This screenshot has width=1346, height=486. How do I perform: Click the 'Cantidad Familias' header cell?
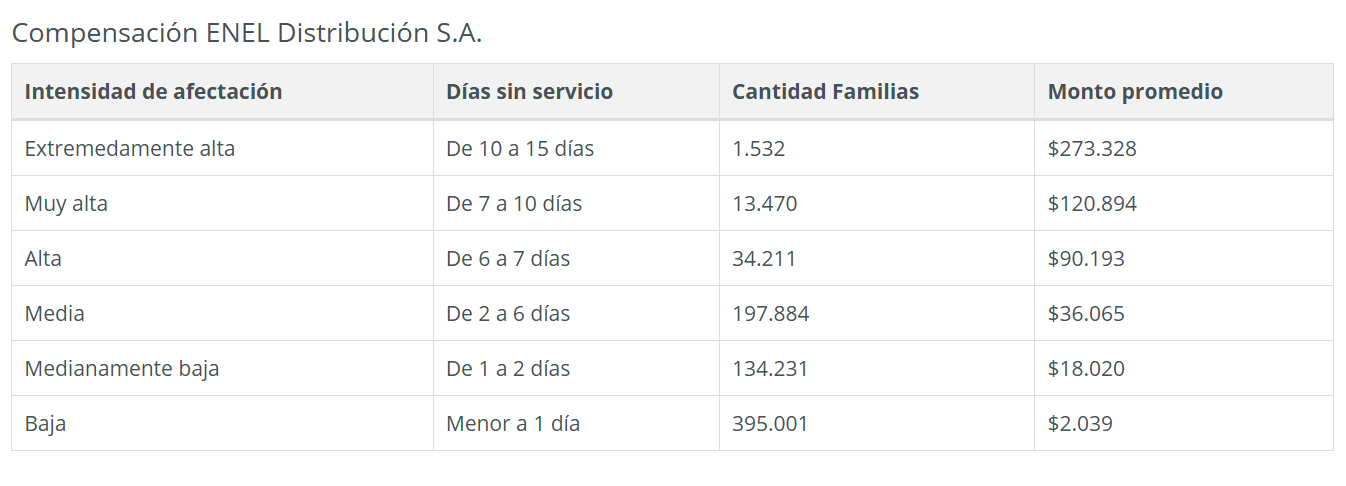pyautogui.click(x=825, y=92)
